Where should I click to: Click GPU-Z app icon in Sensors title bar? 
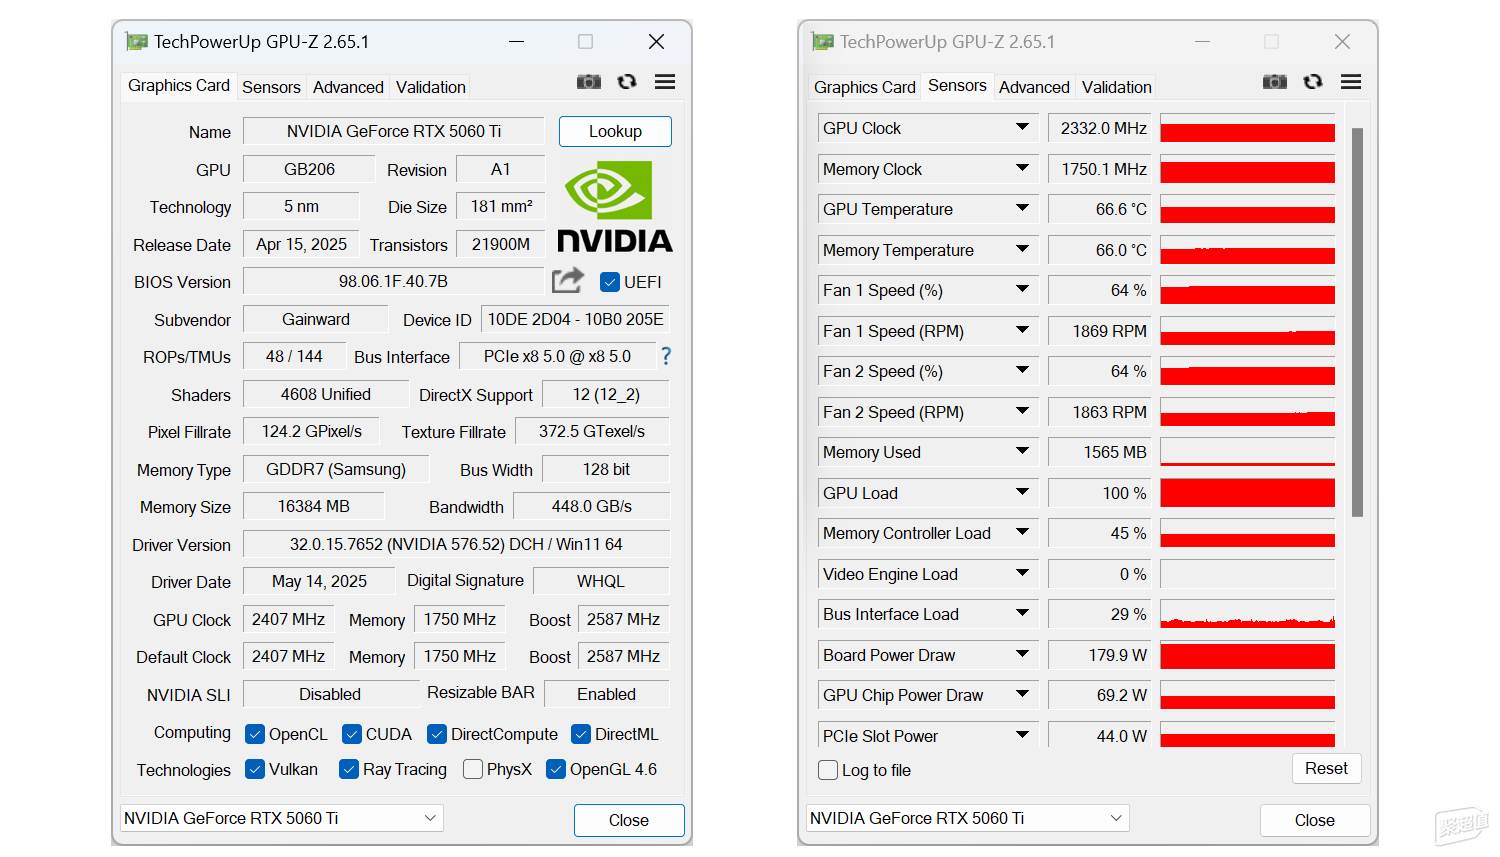[822, 42]
